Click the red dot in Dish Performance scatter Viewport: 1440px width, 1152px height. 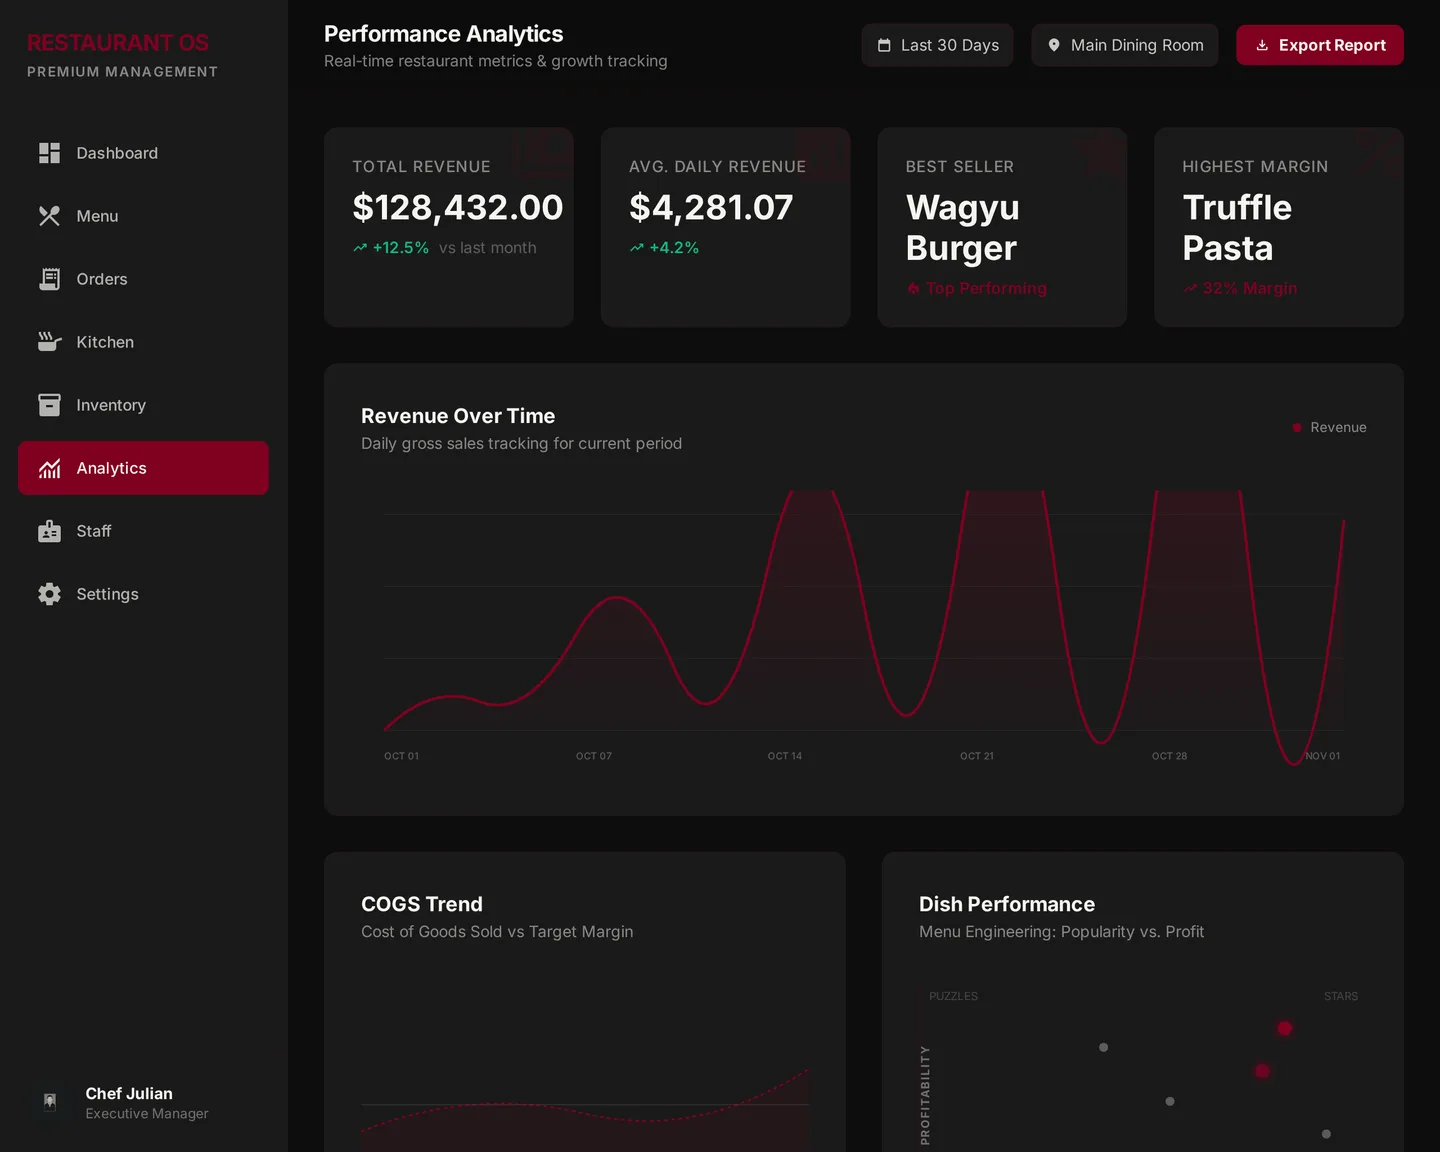pyautogui.click(x=1285, y=1028)
